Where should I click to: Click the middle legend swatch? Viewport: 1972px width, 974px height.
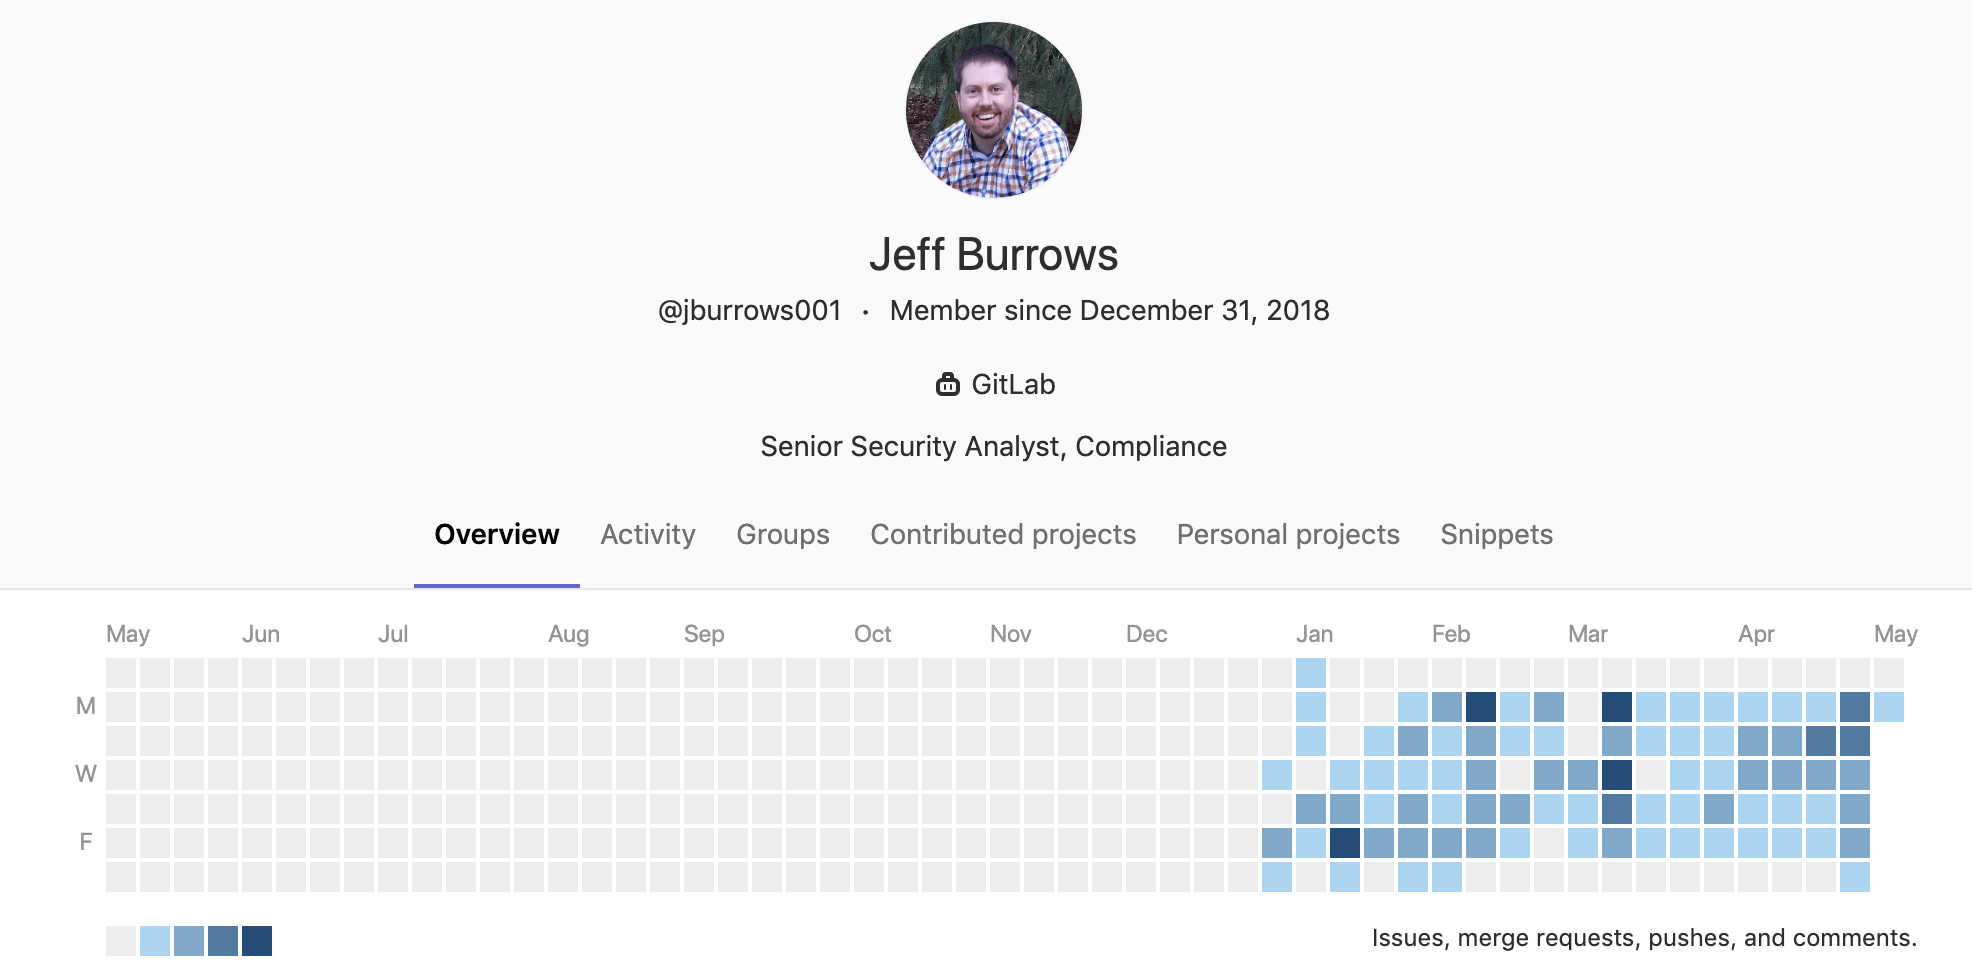coord(189,941)
